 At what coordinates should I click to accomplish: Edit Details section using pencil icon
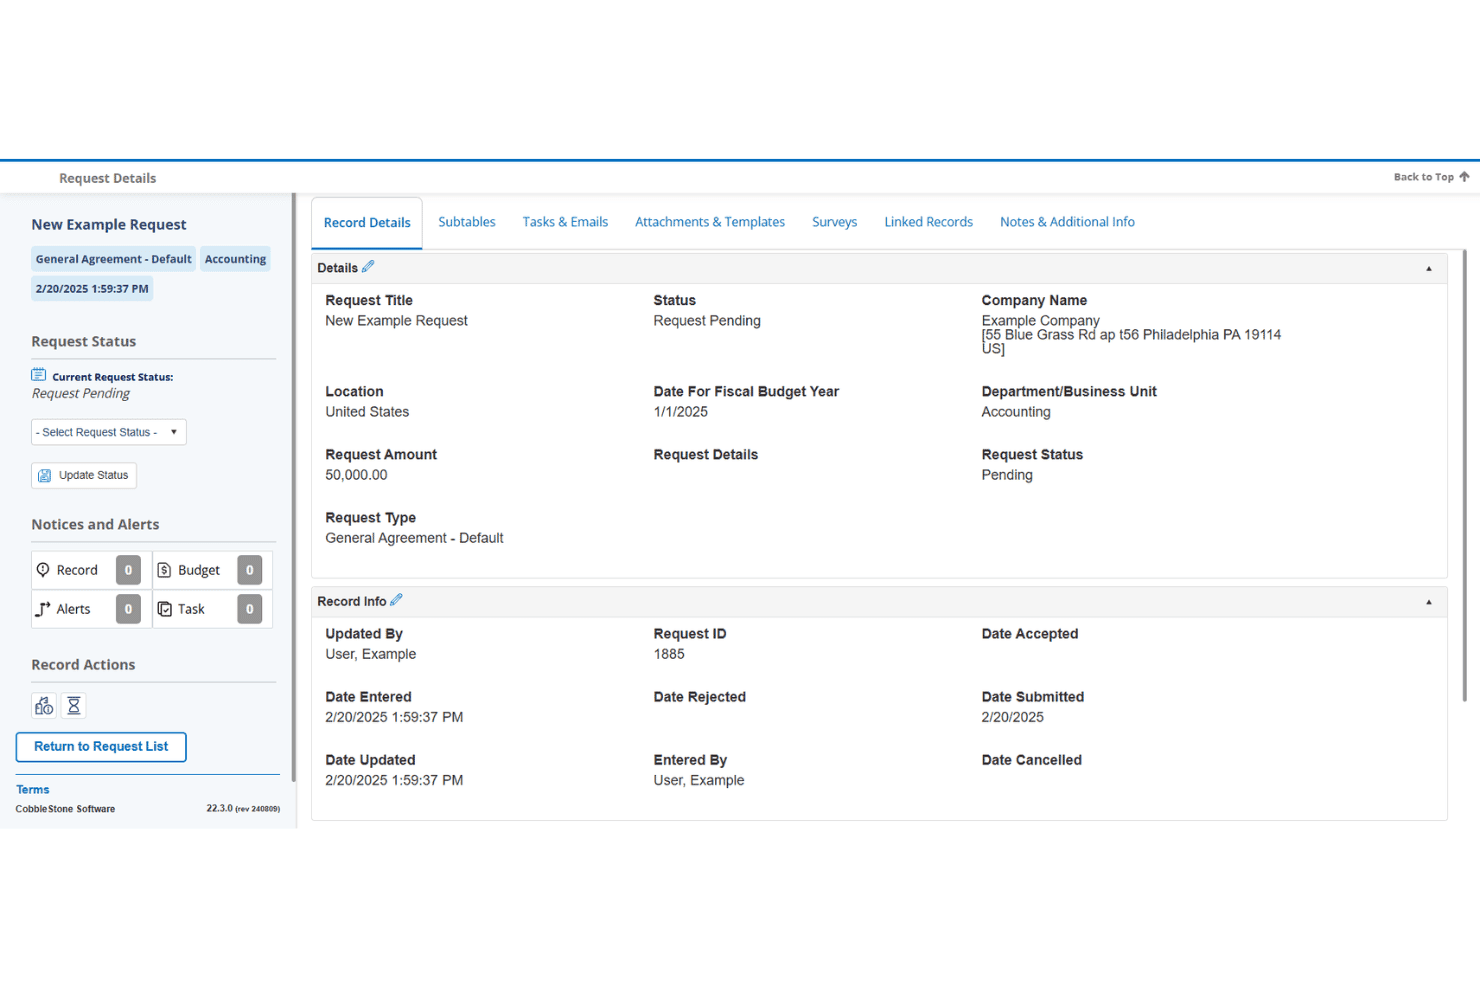[x=368, y=267]
